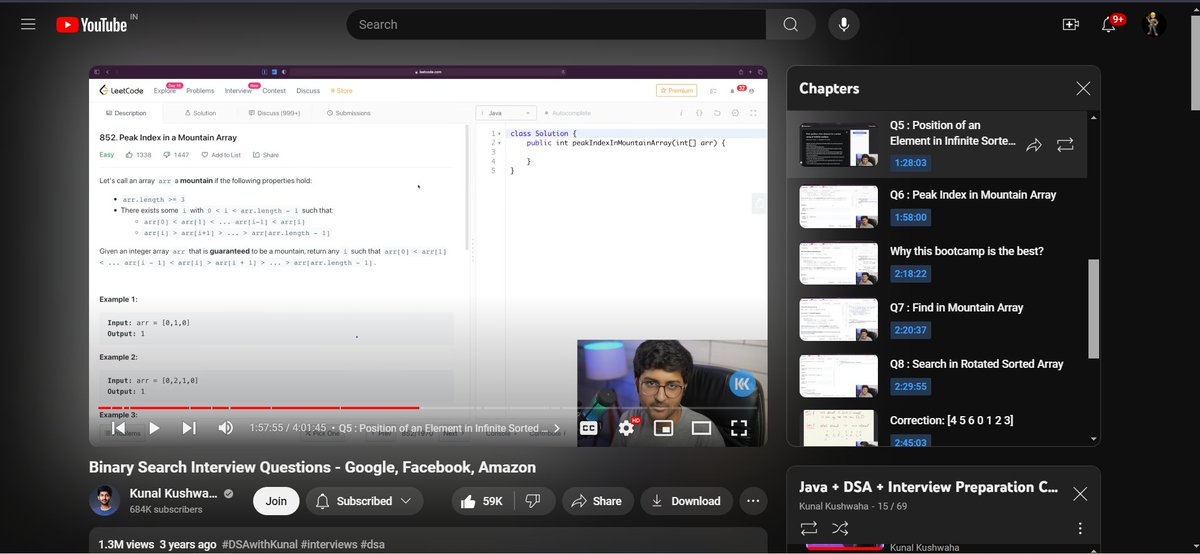Mute the video volume

pyautogui.click(x=226, y=428)
